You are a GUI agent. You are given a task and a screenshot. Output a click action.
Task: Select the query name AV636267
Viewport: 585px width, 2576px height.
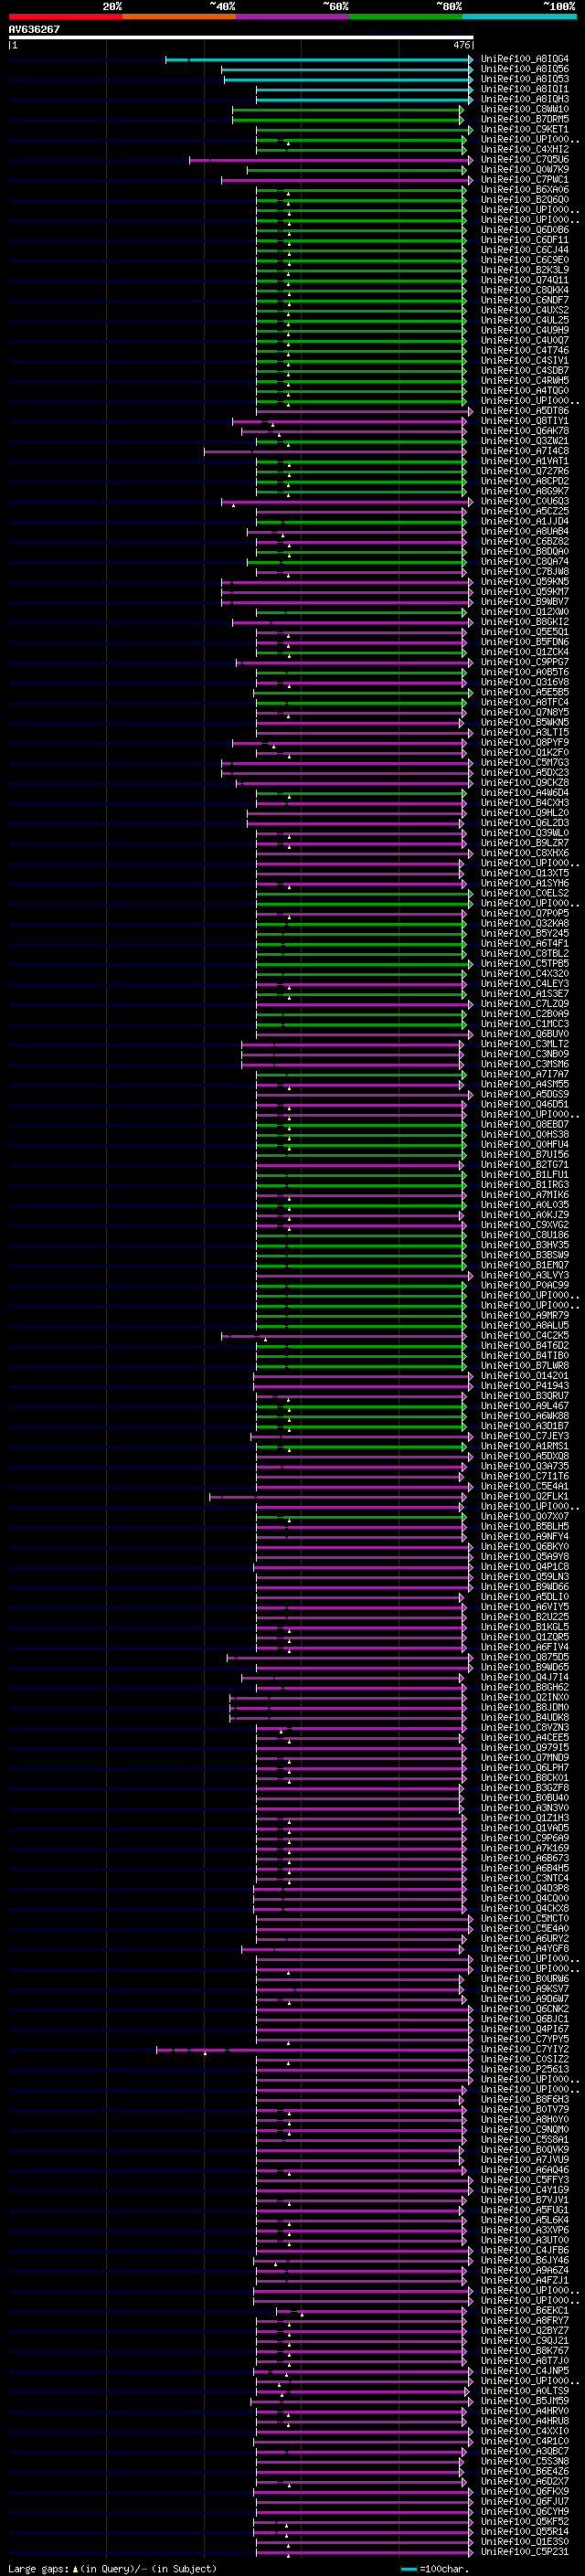(34, 29)
